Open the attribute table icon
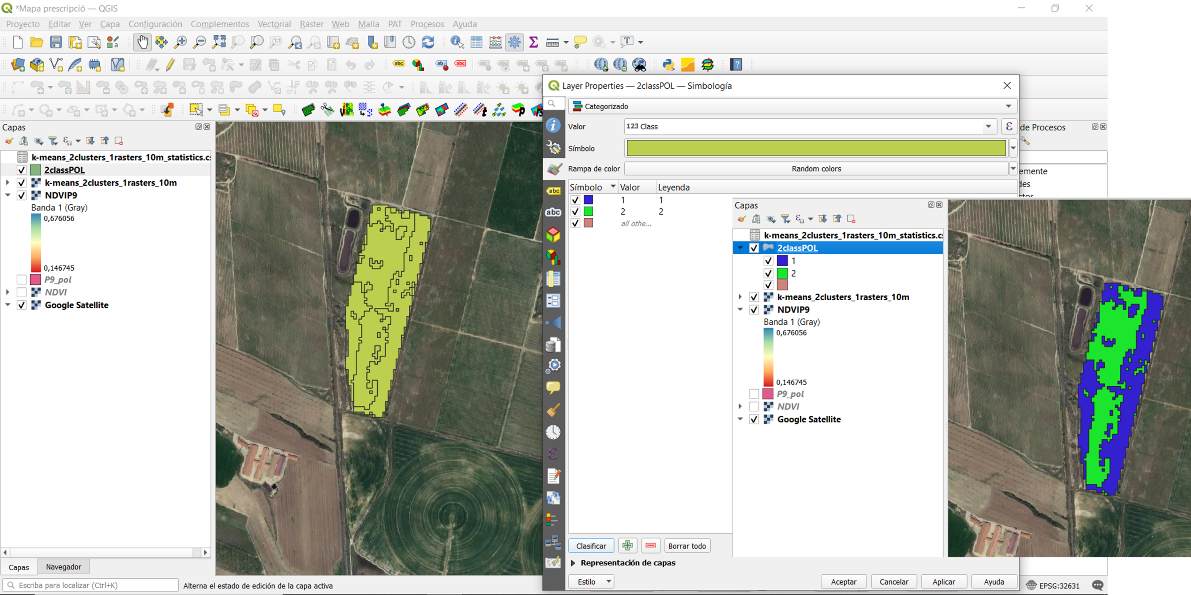The width and height of the screenshot is (1191, 595). point(476,42)
